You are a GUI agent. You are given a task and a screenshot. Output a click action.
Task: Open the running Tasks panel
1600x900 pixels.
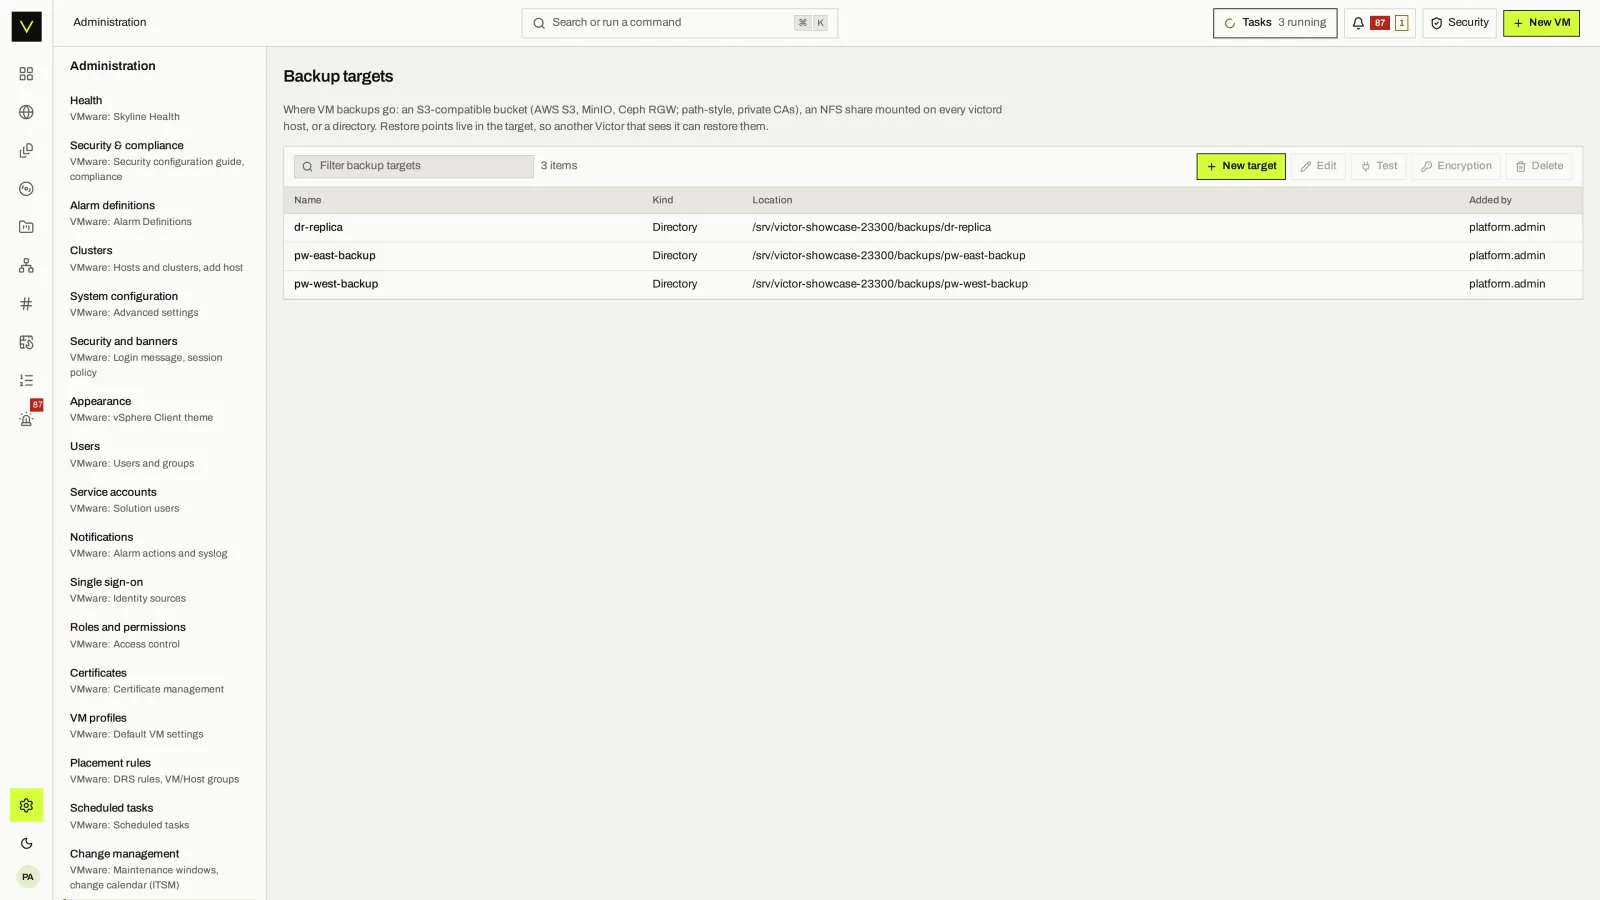pos(1274,23)
